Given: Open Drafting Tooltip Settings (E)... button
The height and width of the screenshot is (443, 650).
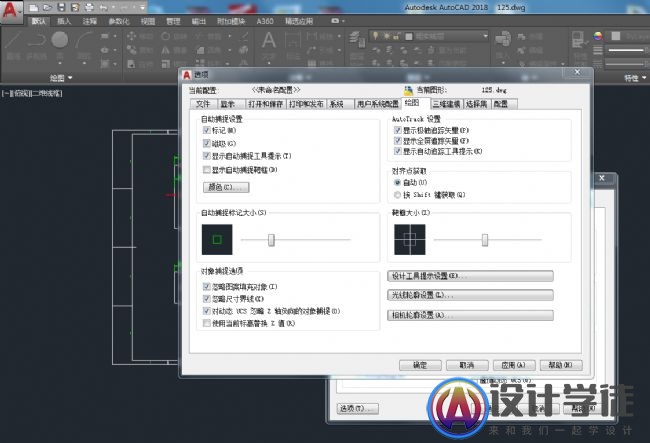Looking at the screenshot, I should point(470,276).
